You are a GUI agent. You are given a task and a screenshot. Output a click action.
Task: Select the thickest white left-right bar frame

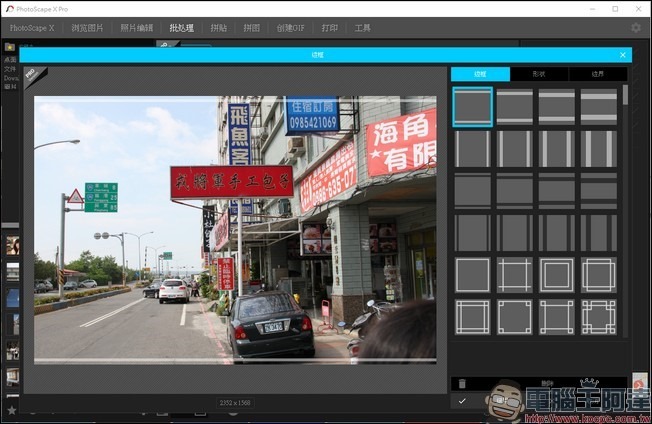coord(598,149)
